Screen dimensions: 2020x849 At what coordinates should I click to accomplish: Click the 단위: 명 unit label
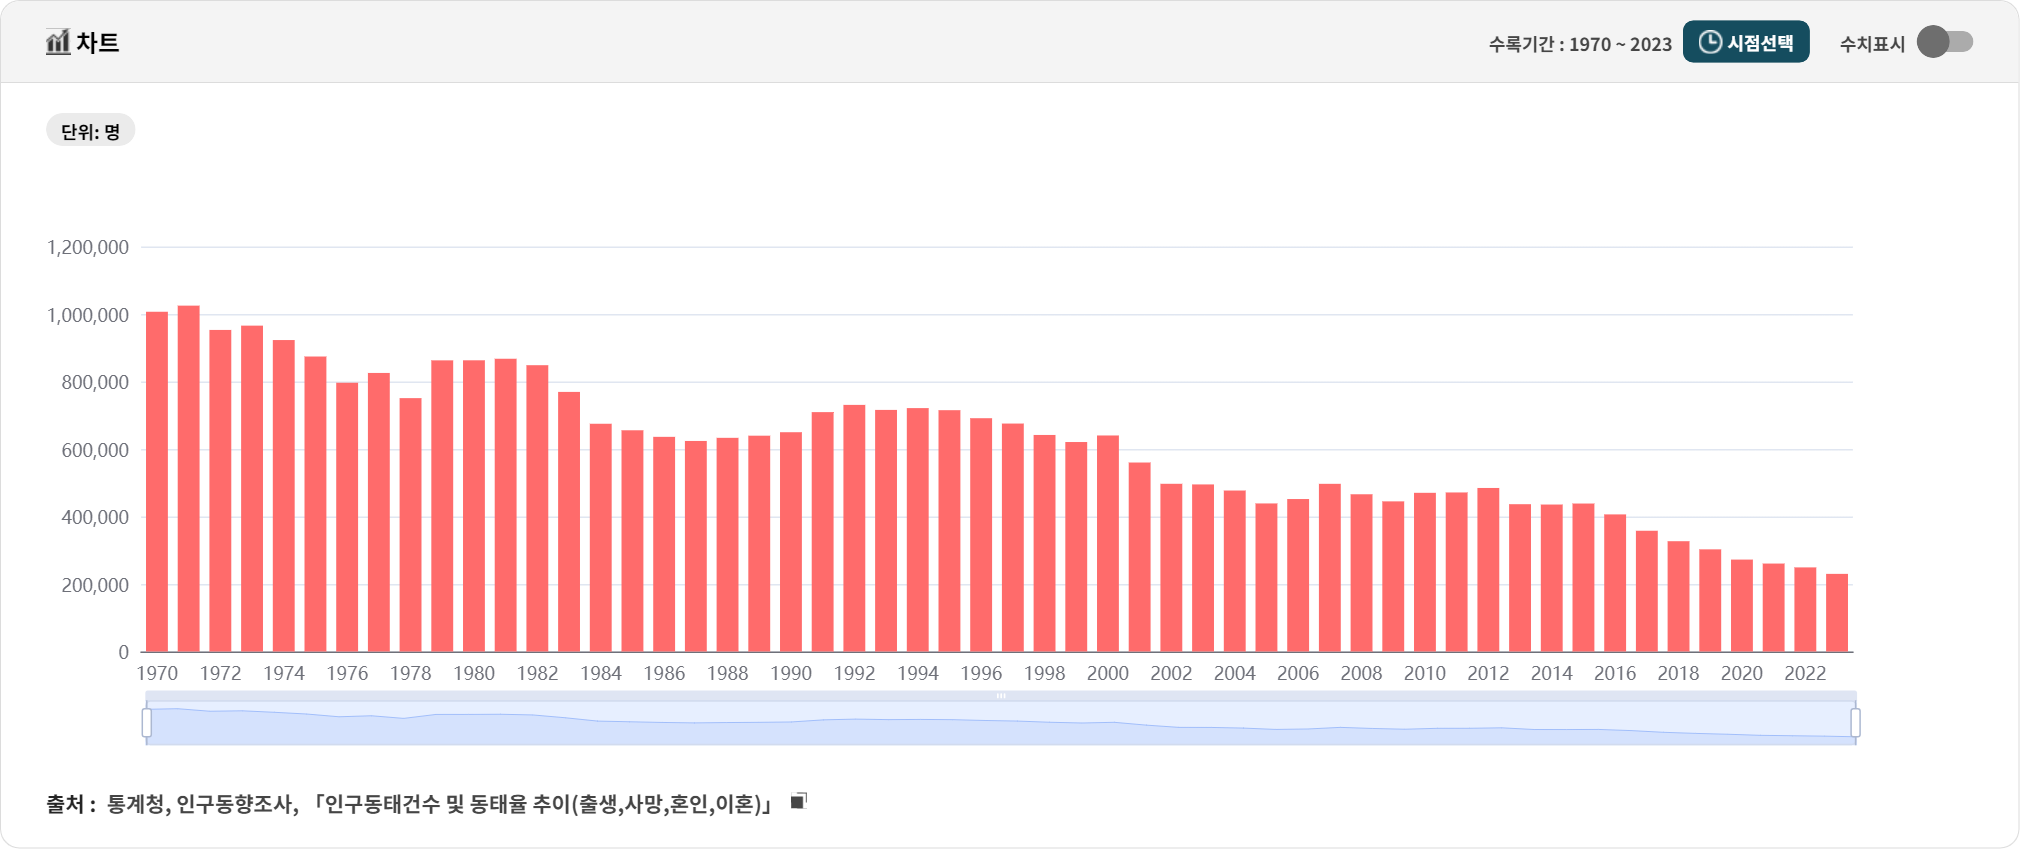click(x=91, y=131)
